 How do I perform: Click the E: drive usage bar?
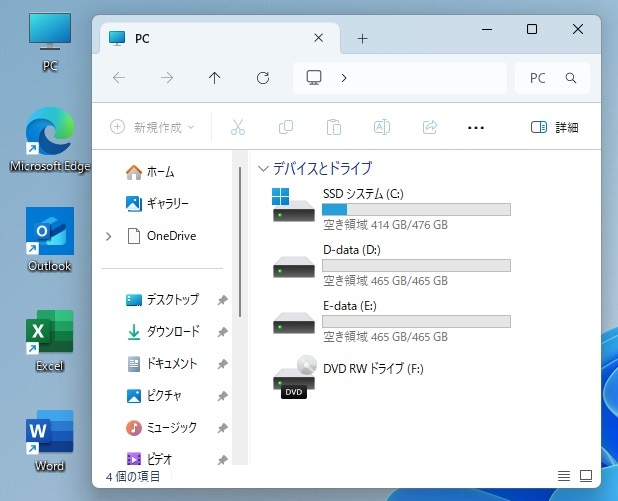tap(416, 321)
